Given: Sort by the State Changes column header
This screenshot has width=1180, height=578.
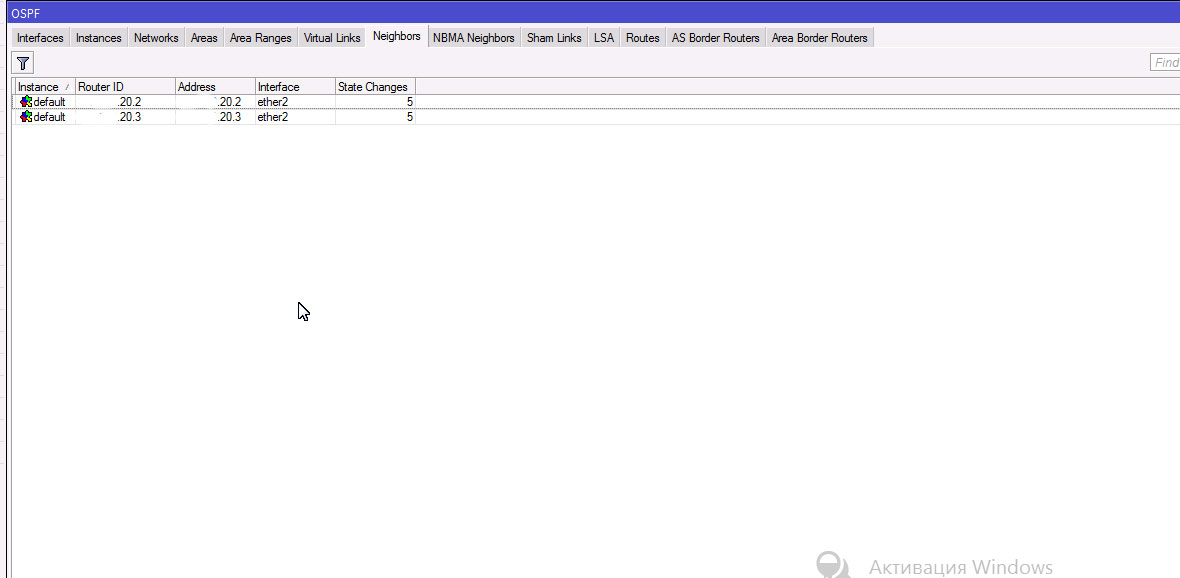Looking at the screenshot, I should (376, 87).
